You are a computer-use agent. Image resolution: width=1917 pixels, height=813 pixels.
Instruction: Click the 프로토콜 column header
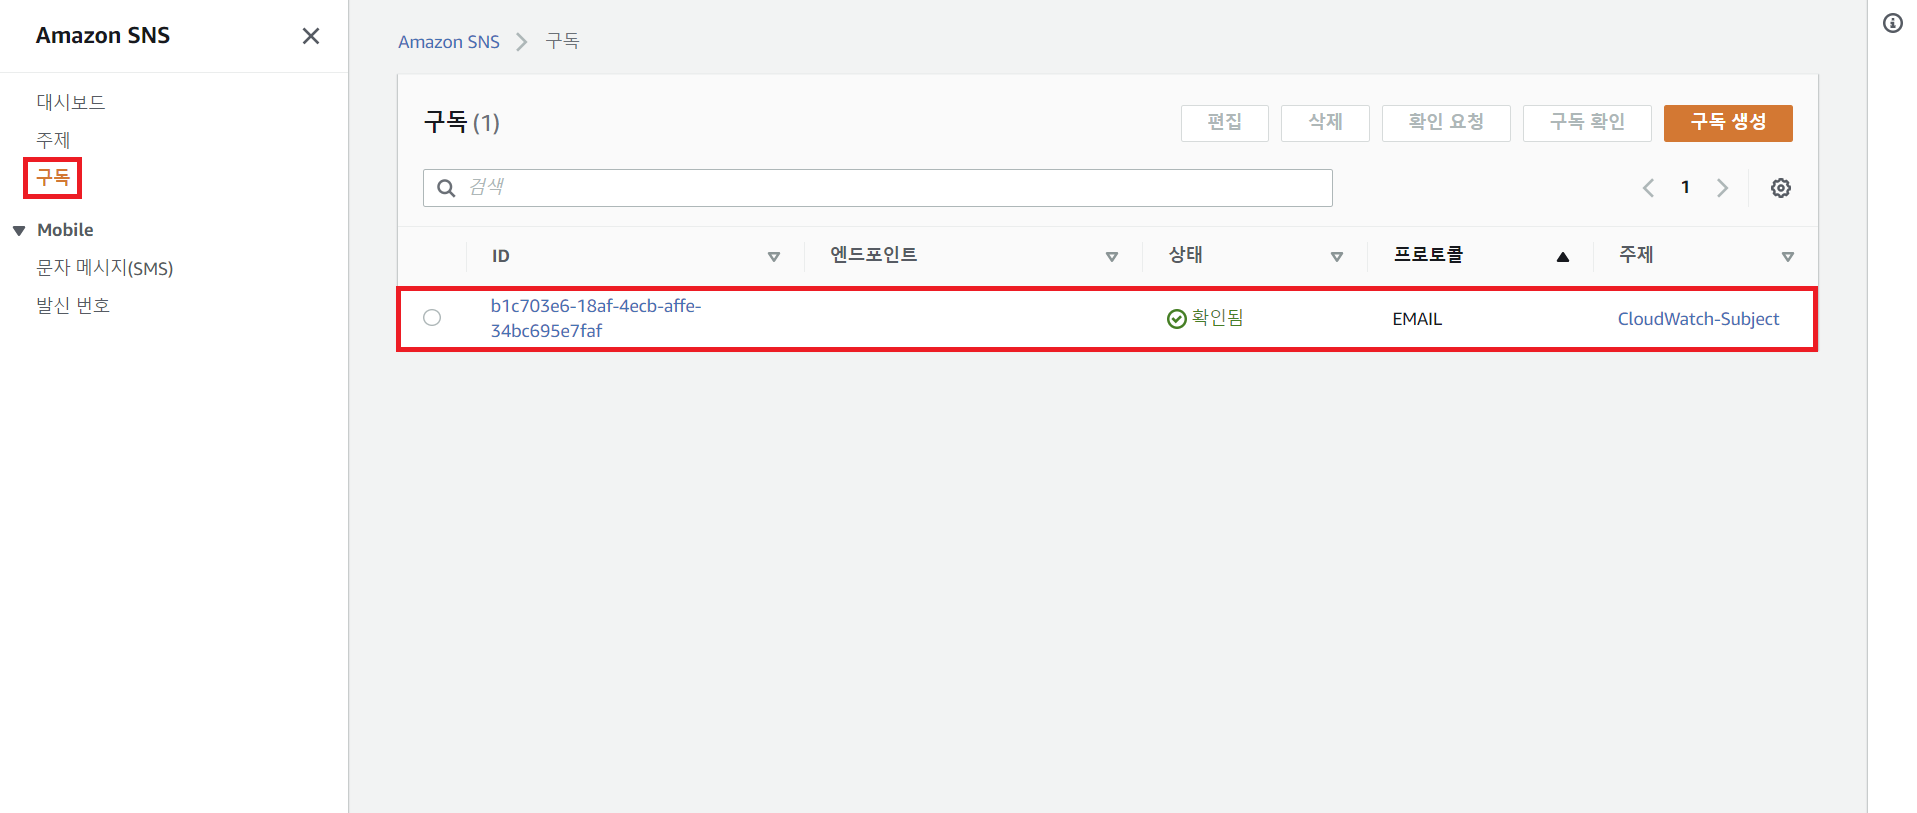click(1428, 255)
